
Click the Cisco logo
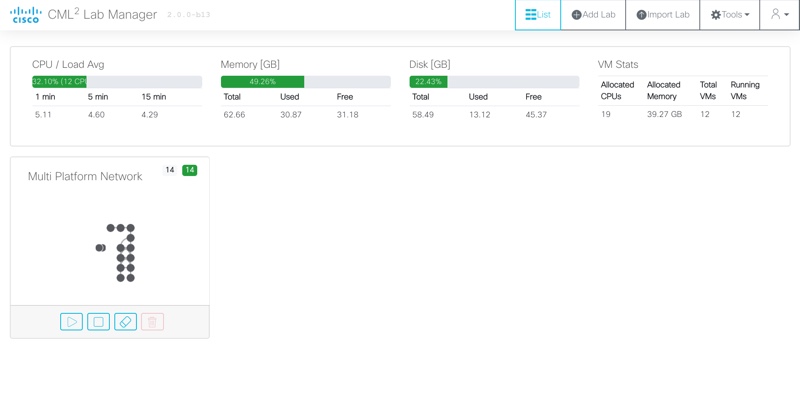[26, 15]
